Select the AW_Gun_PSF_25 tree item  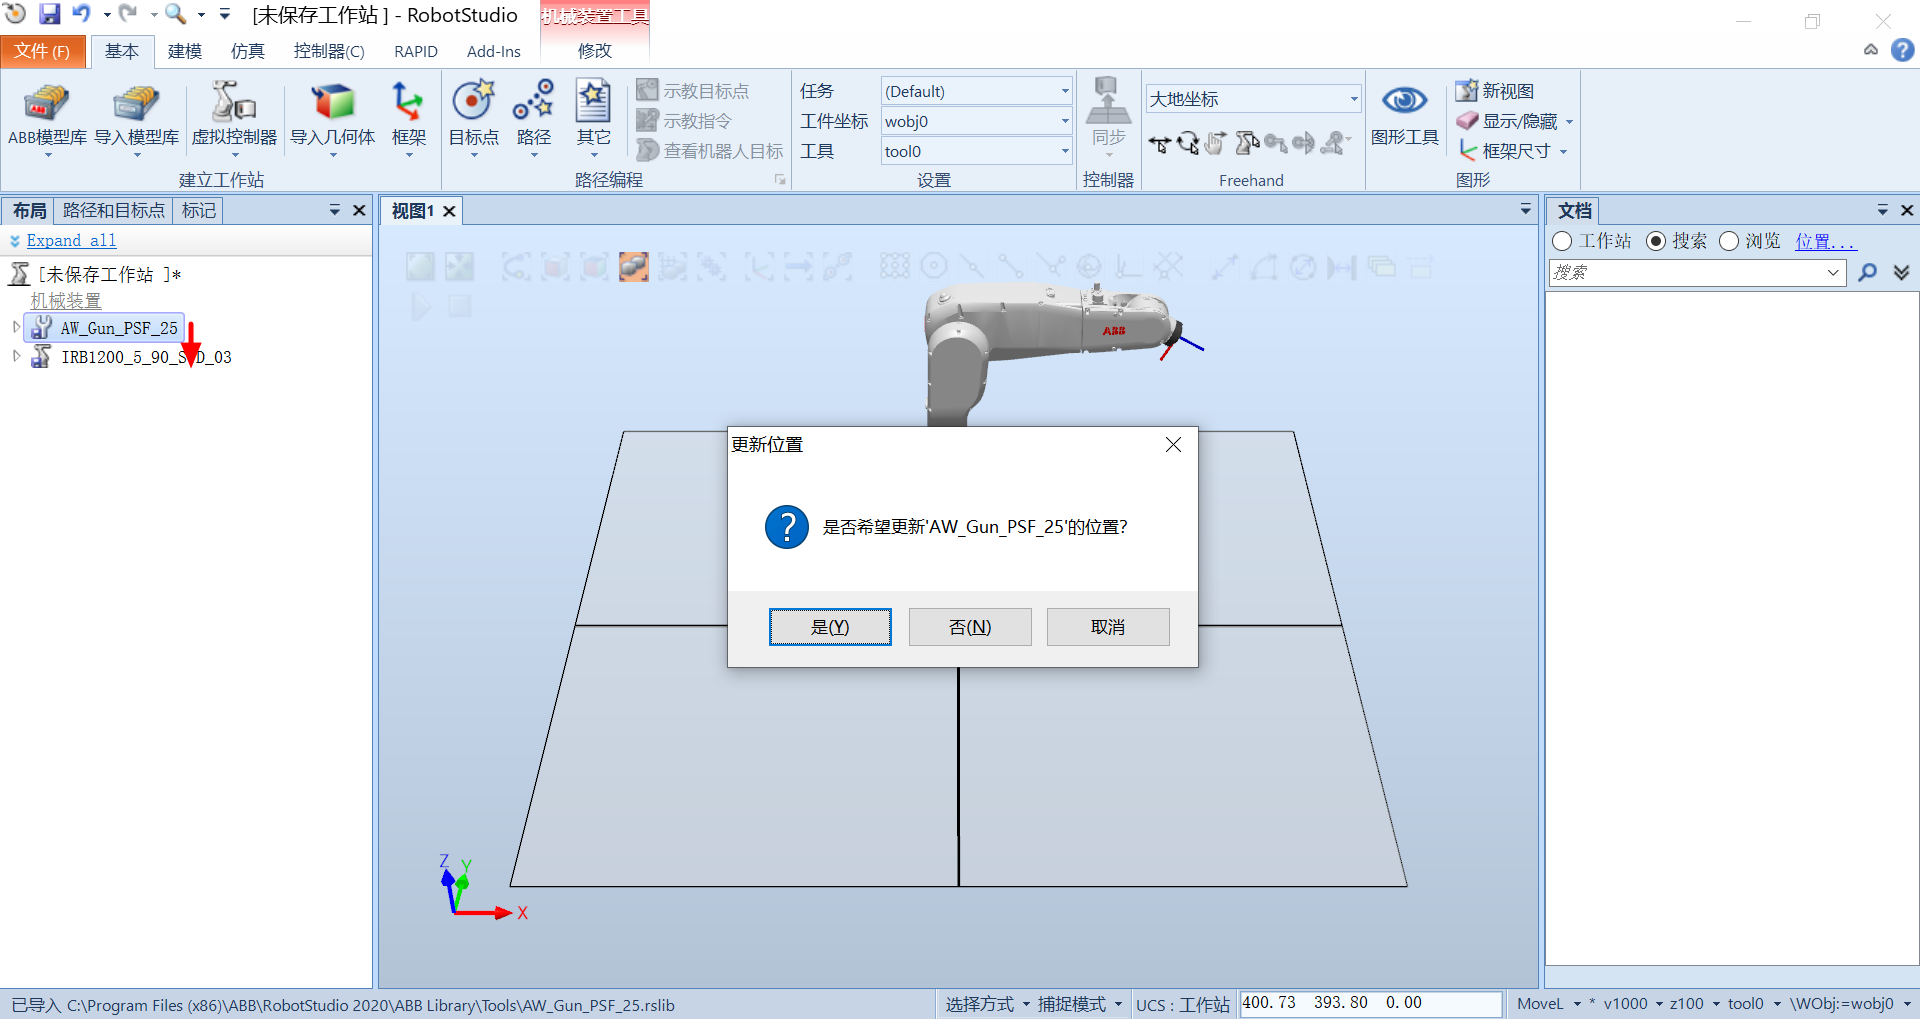[118, 328]
